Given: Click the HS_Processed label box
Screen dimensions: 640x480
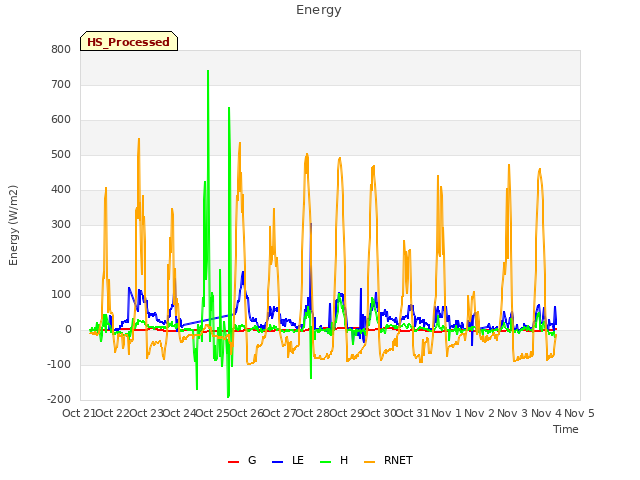Looking at the screenshot, I should (129, 41).
